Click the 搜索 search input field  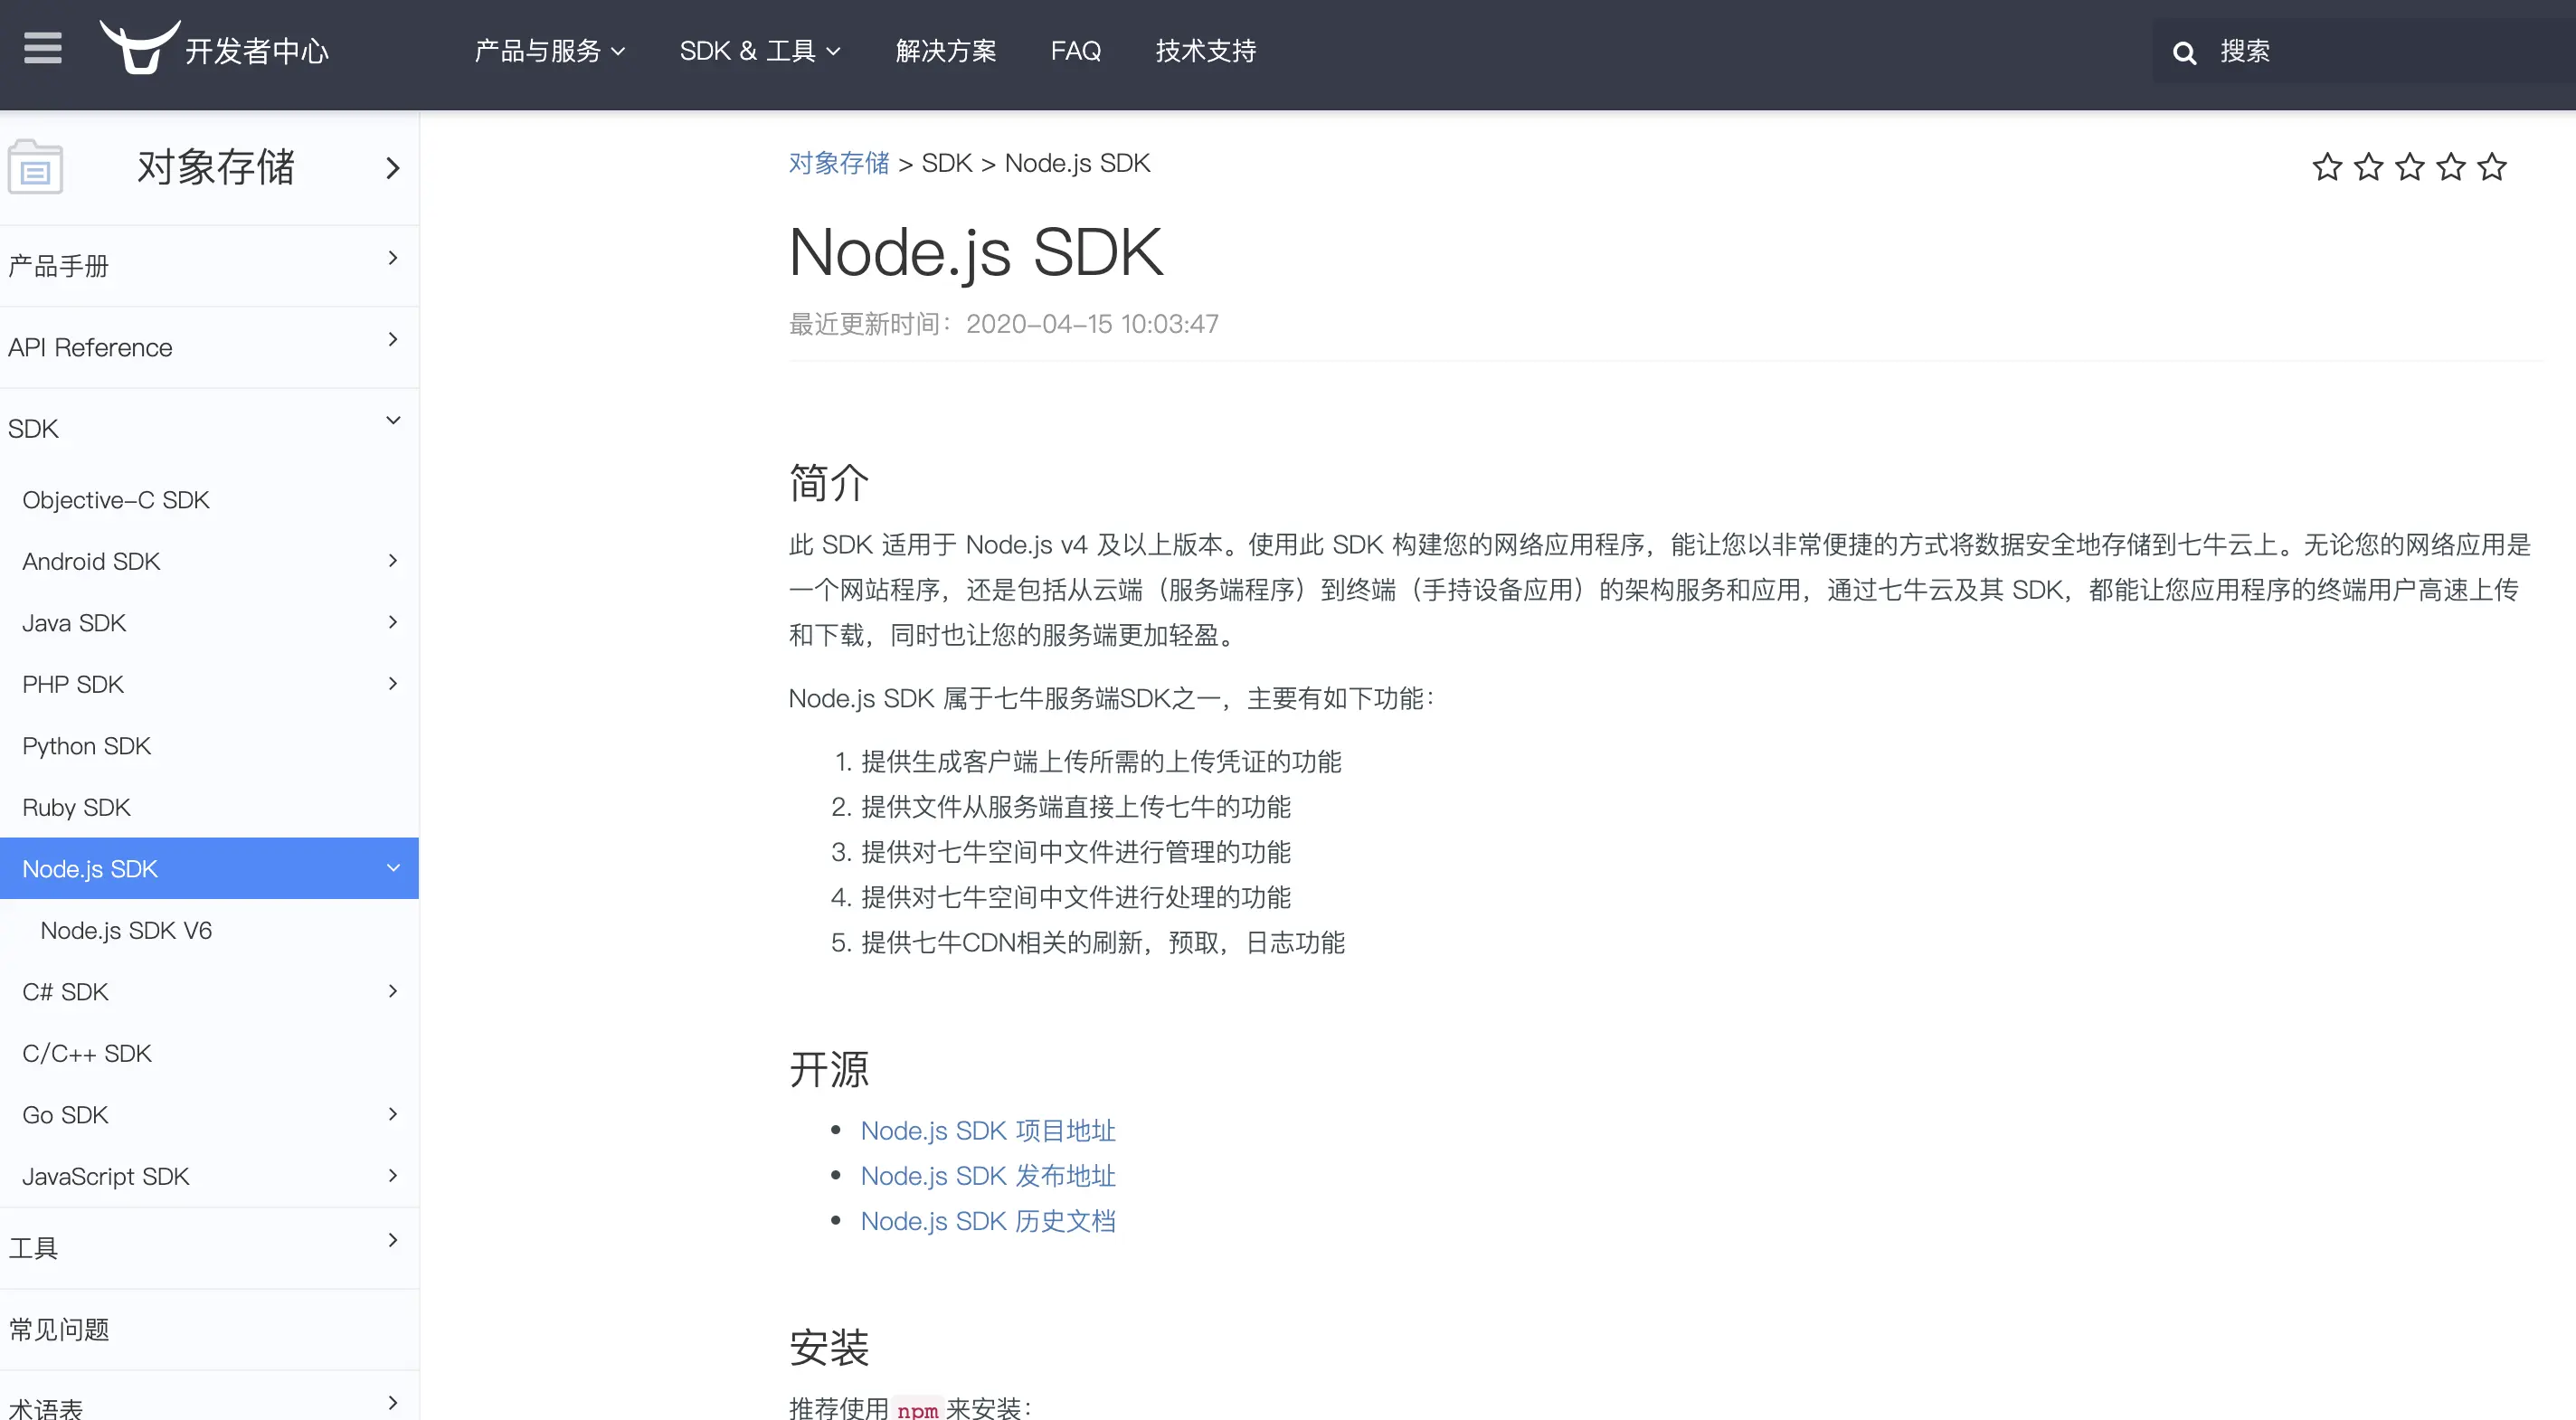click(x=2380, y=51)
